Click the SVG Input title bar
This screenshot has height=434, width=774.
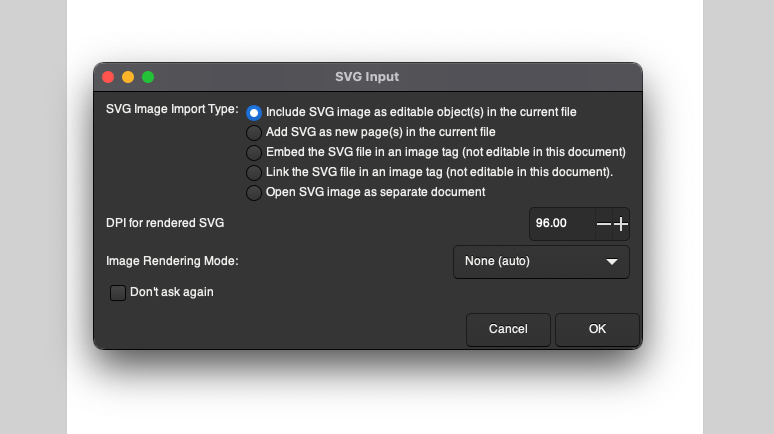[367, 77]
